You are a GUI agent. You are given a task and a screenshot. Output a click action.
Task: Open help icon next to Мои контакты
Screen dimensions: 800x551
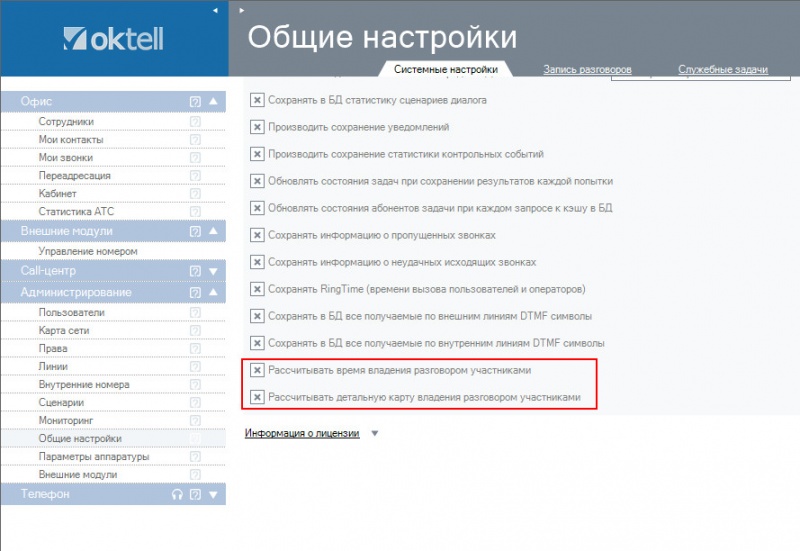(x=195, y=139)
